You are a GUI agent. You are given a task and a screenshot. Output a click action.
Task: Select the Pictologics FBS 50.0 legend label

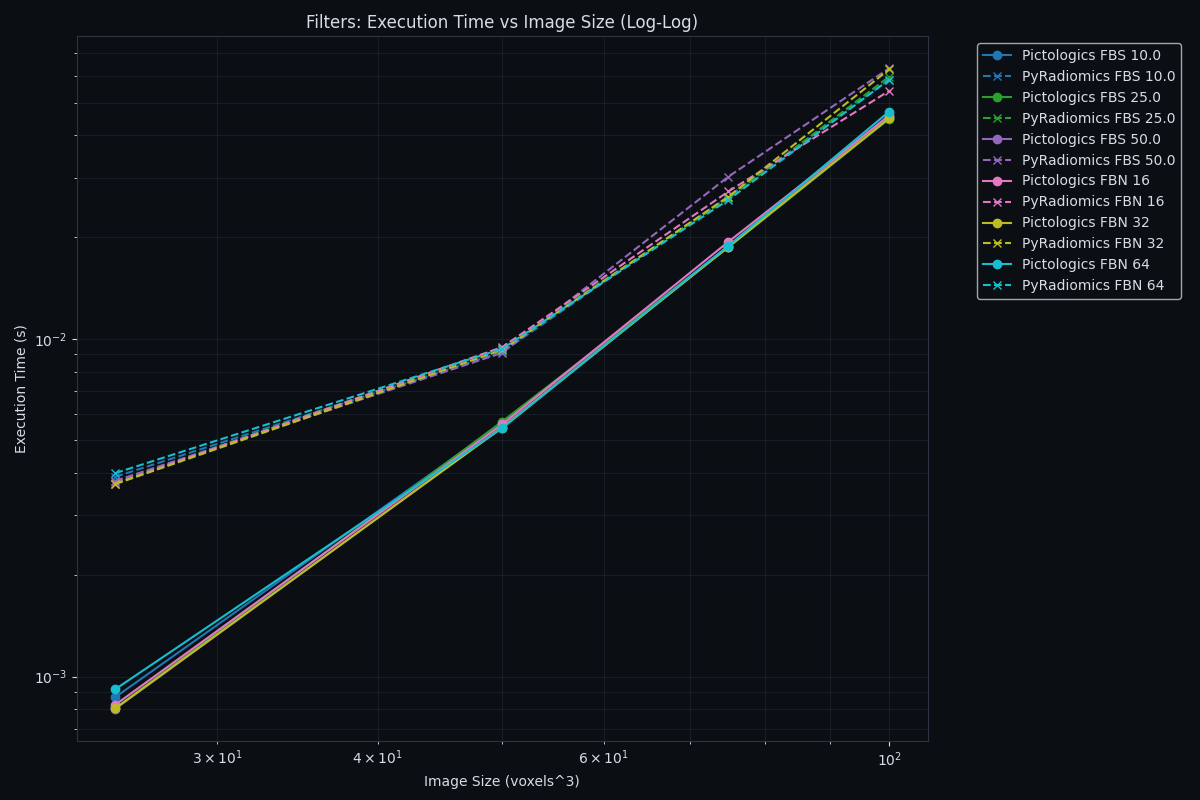(1091, 139)
